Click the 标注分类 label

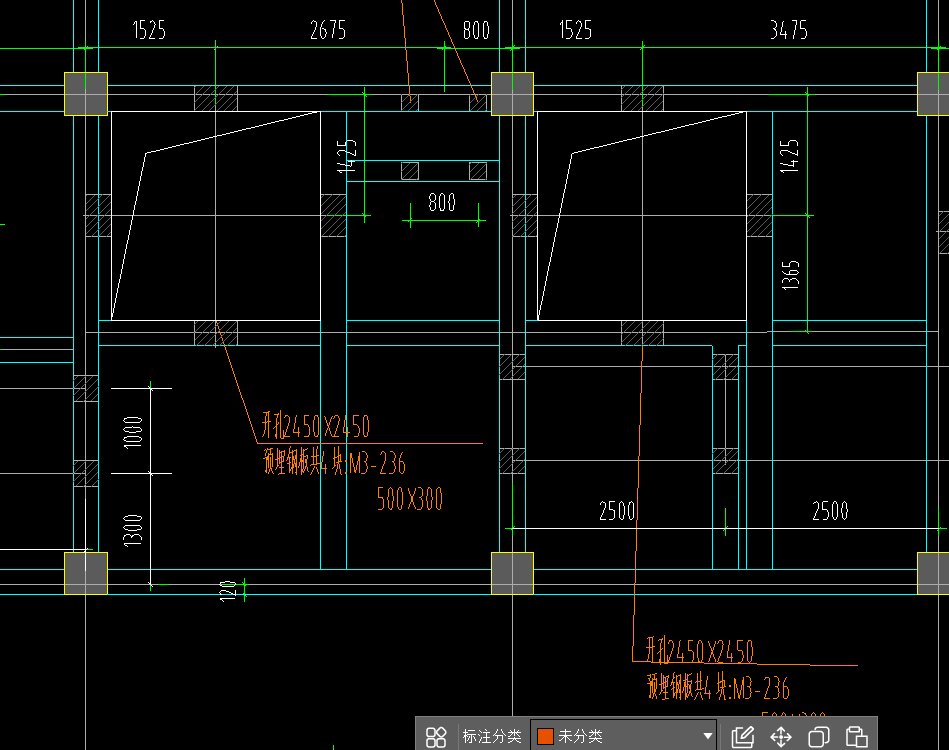(491, 736)
